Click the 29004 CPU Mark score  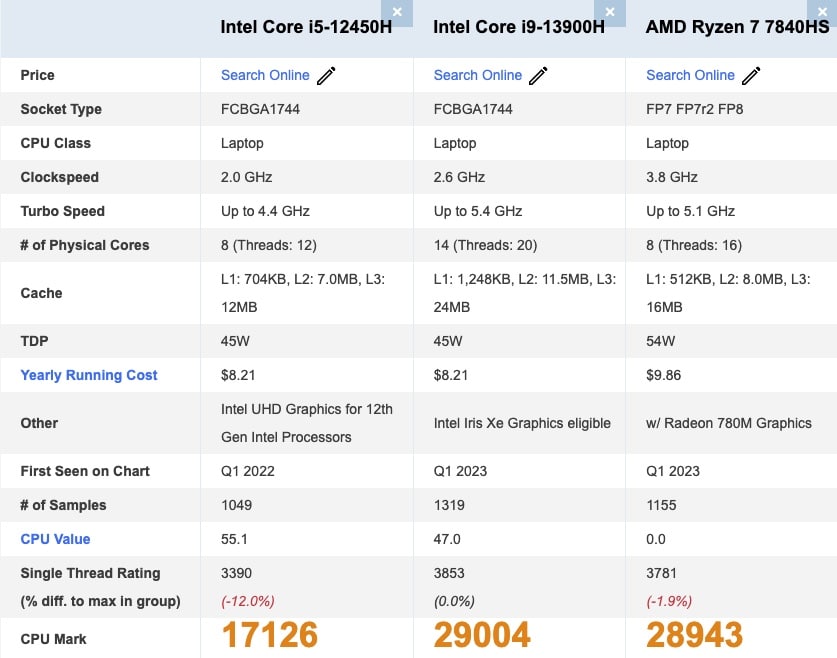pos(482,635)
